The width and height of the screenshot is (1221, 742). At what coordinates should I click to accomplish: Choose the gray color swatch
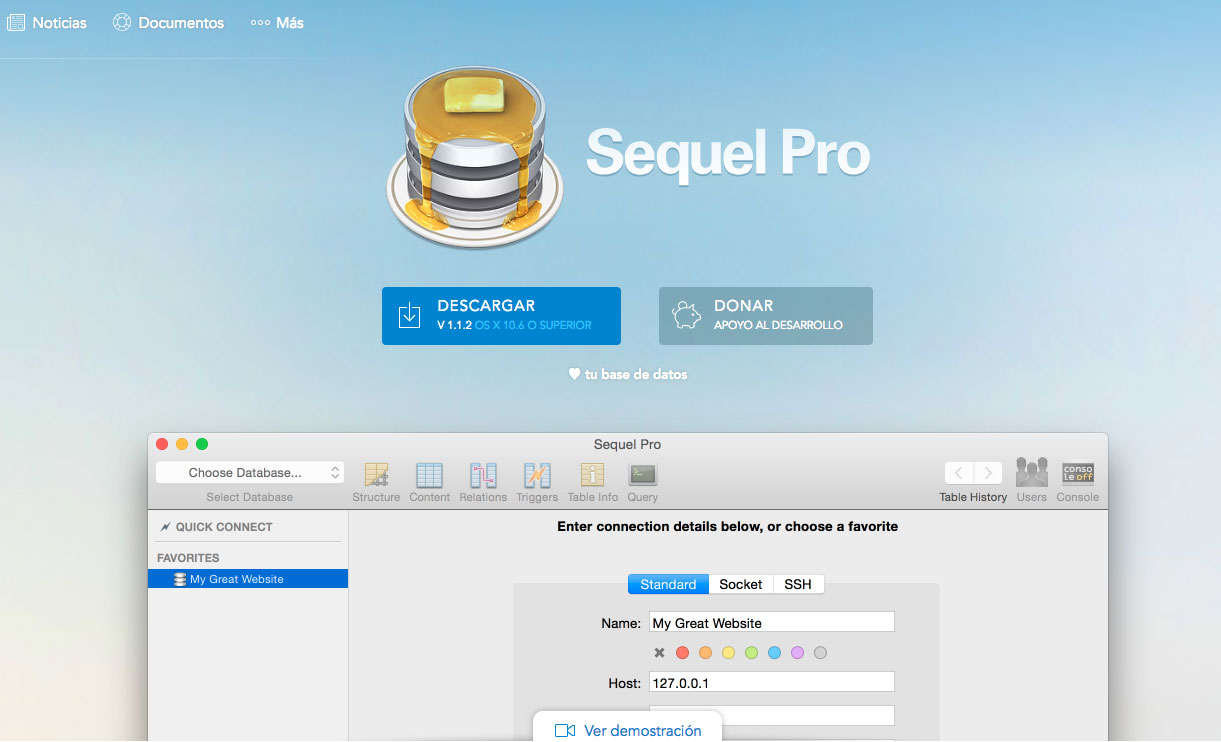(x=820, y=653)
